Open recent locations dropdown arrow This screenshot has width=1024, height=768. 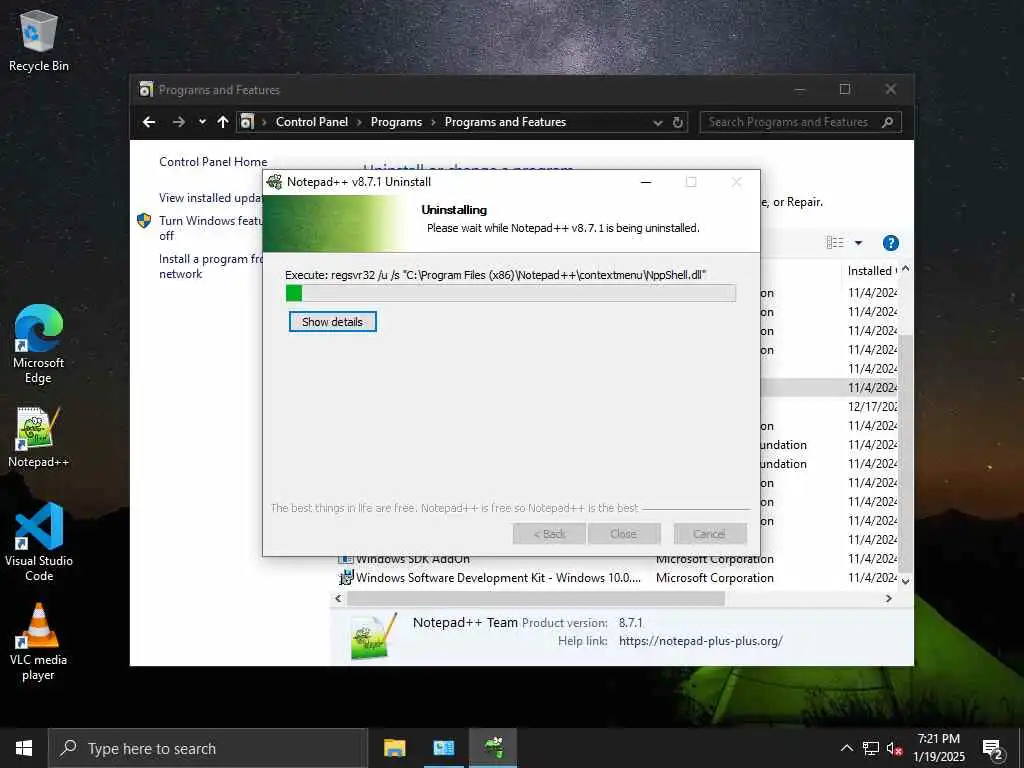point(202,121)
